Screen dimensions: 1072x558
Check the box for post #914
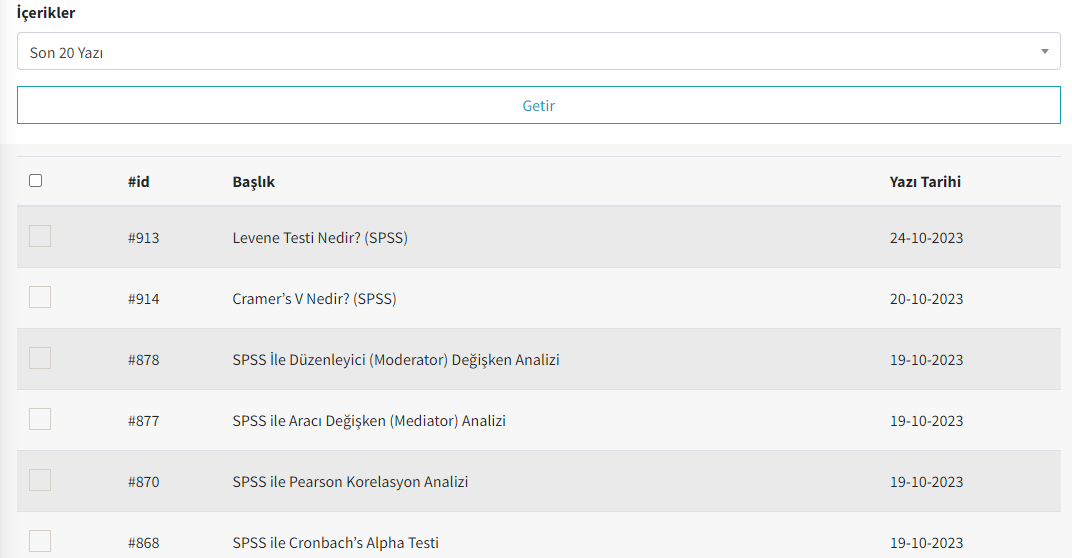(x=40, y=297)
